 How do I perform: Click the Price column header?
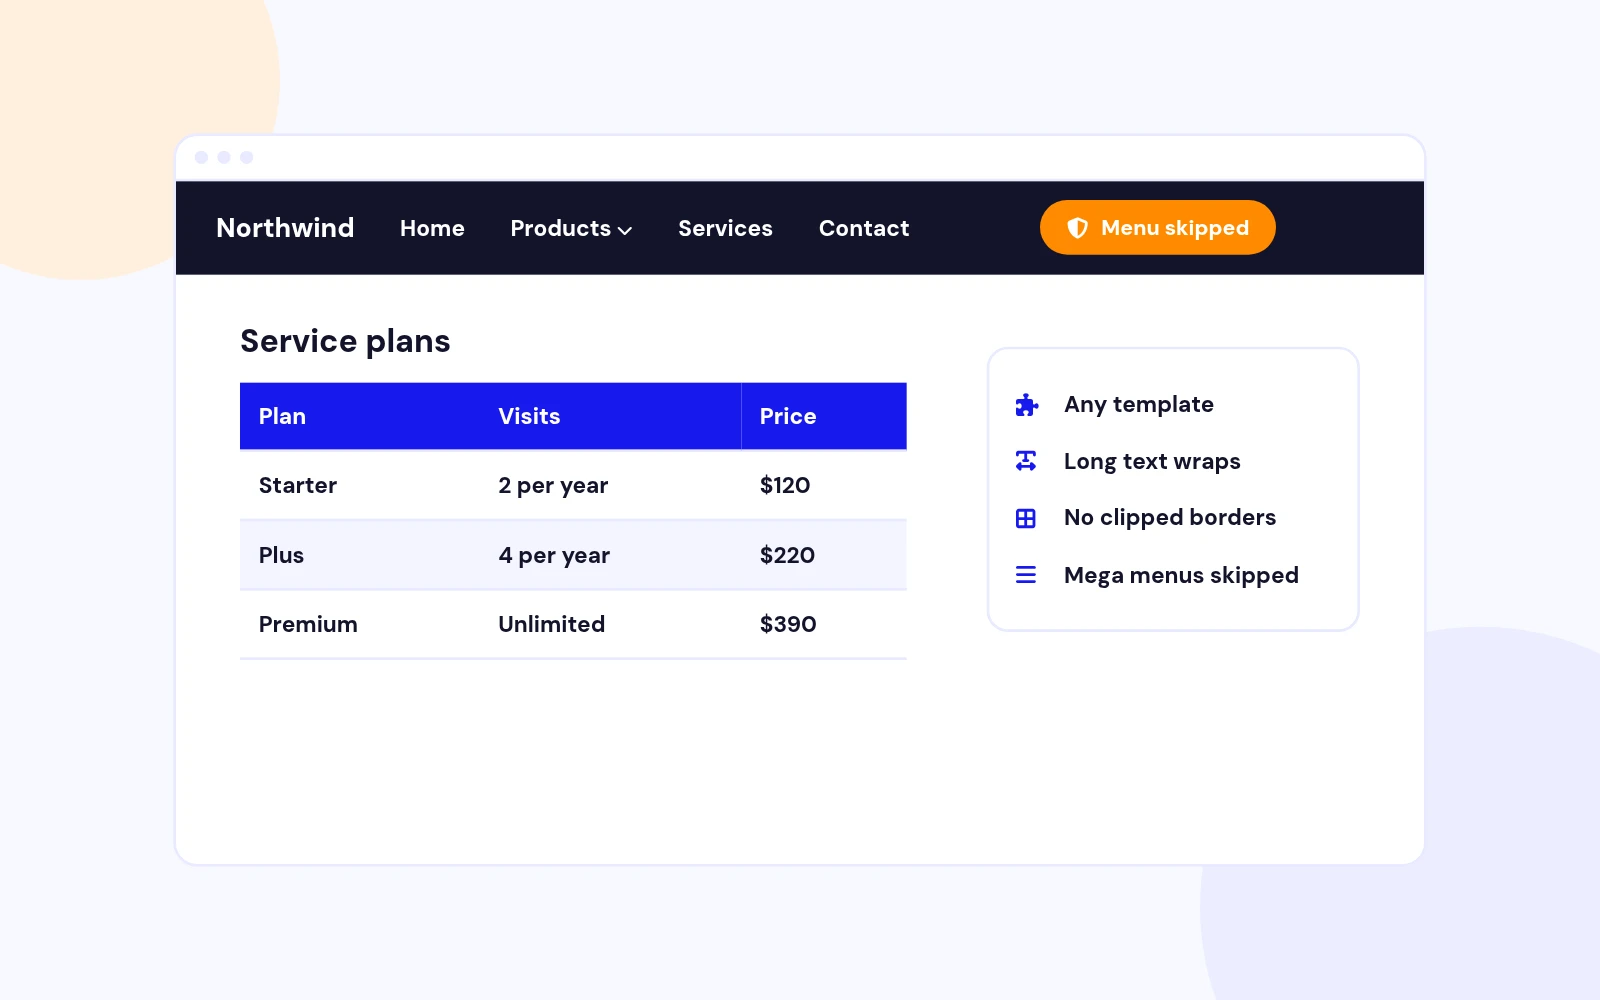pos(824,416)
